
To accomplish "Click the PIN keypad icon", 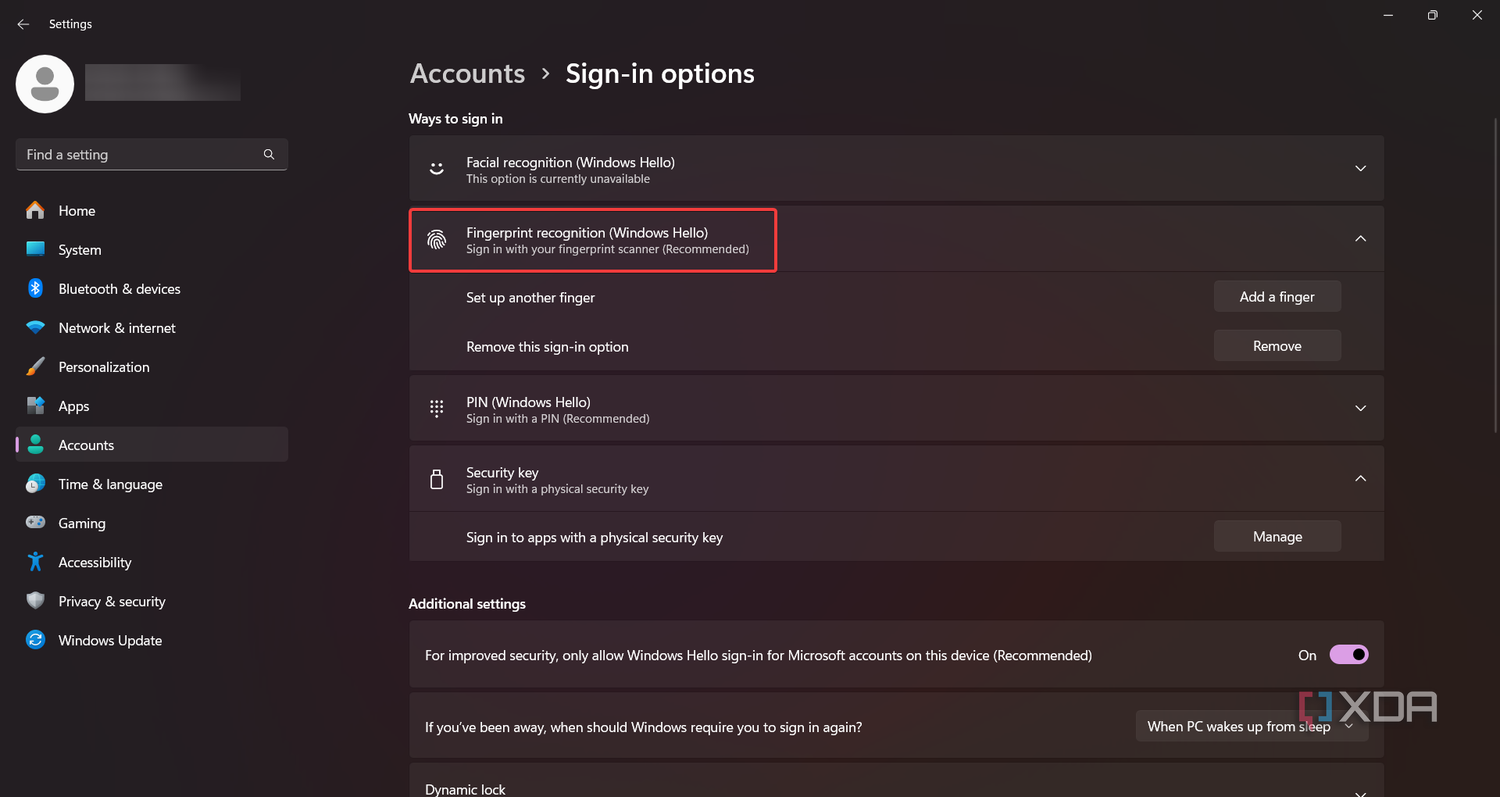I will click(437, 408).
